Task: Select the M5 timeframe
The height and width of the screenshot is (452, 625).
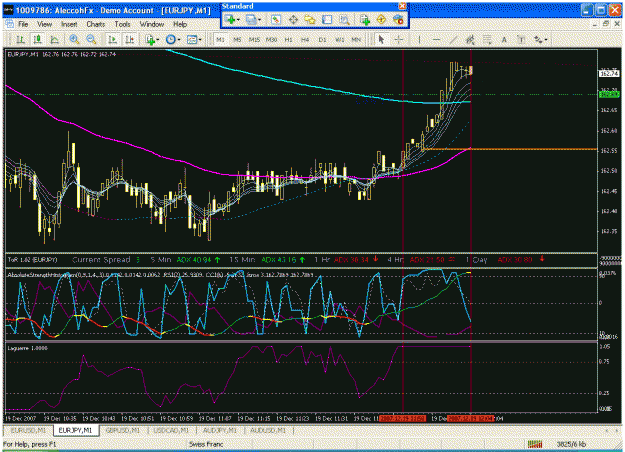Action: pos(238,39)
